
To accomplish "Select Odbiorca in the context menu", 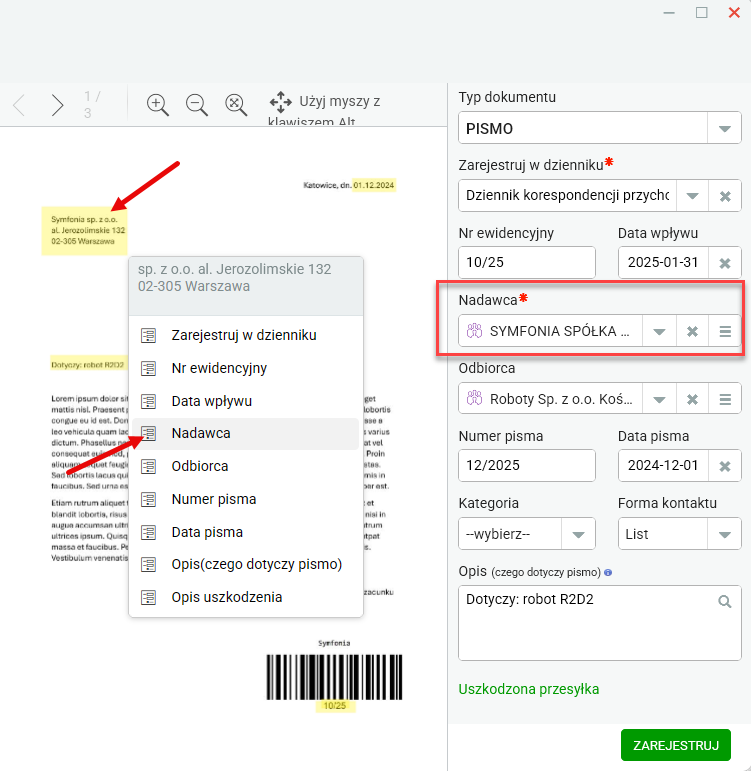I will point(245,466).
